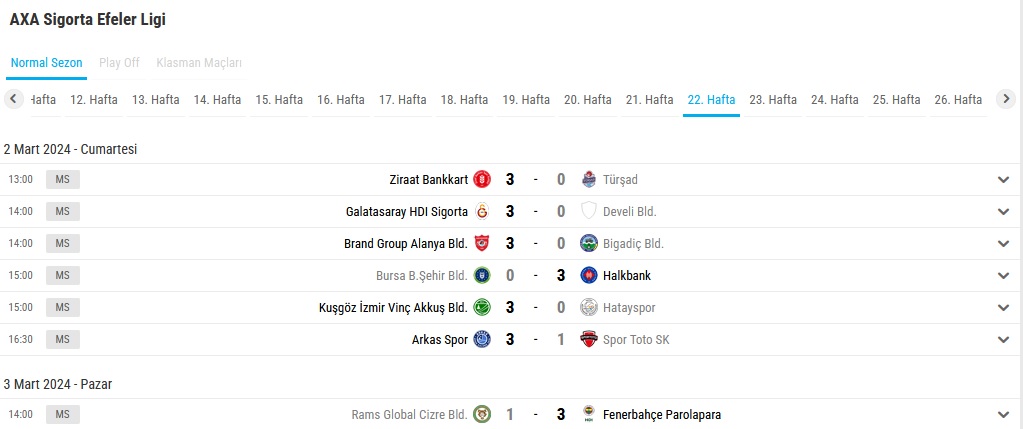The height and width of the screenshot is (429, 1023).
Task: Expand Arkas Spor vs Spor Toto match
Action: (1003, 340)
